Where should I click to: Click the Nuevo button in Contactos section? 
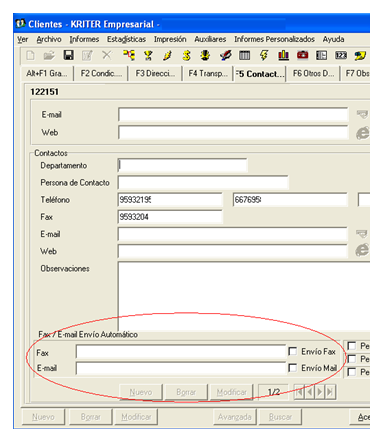(x=141, y=392)
